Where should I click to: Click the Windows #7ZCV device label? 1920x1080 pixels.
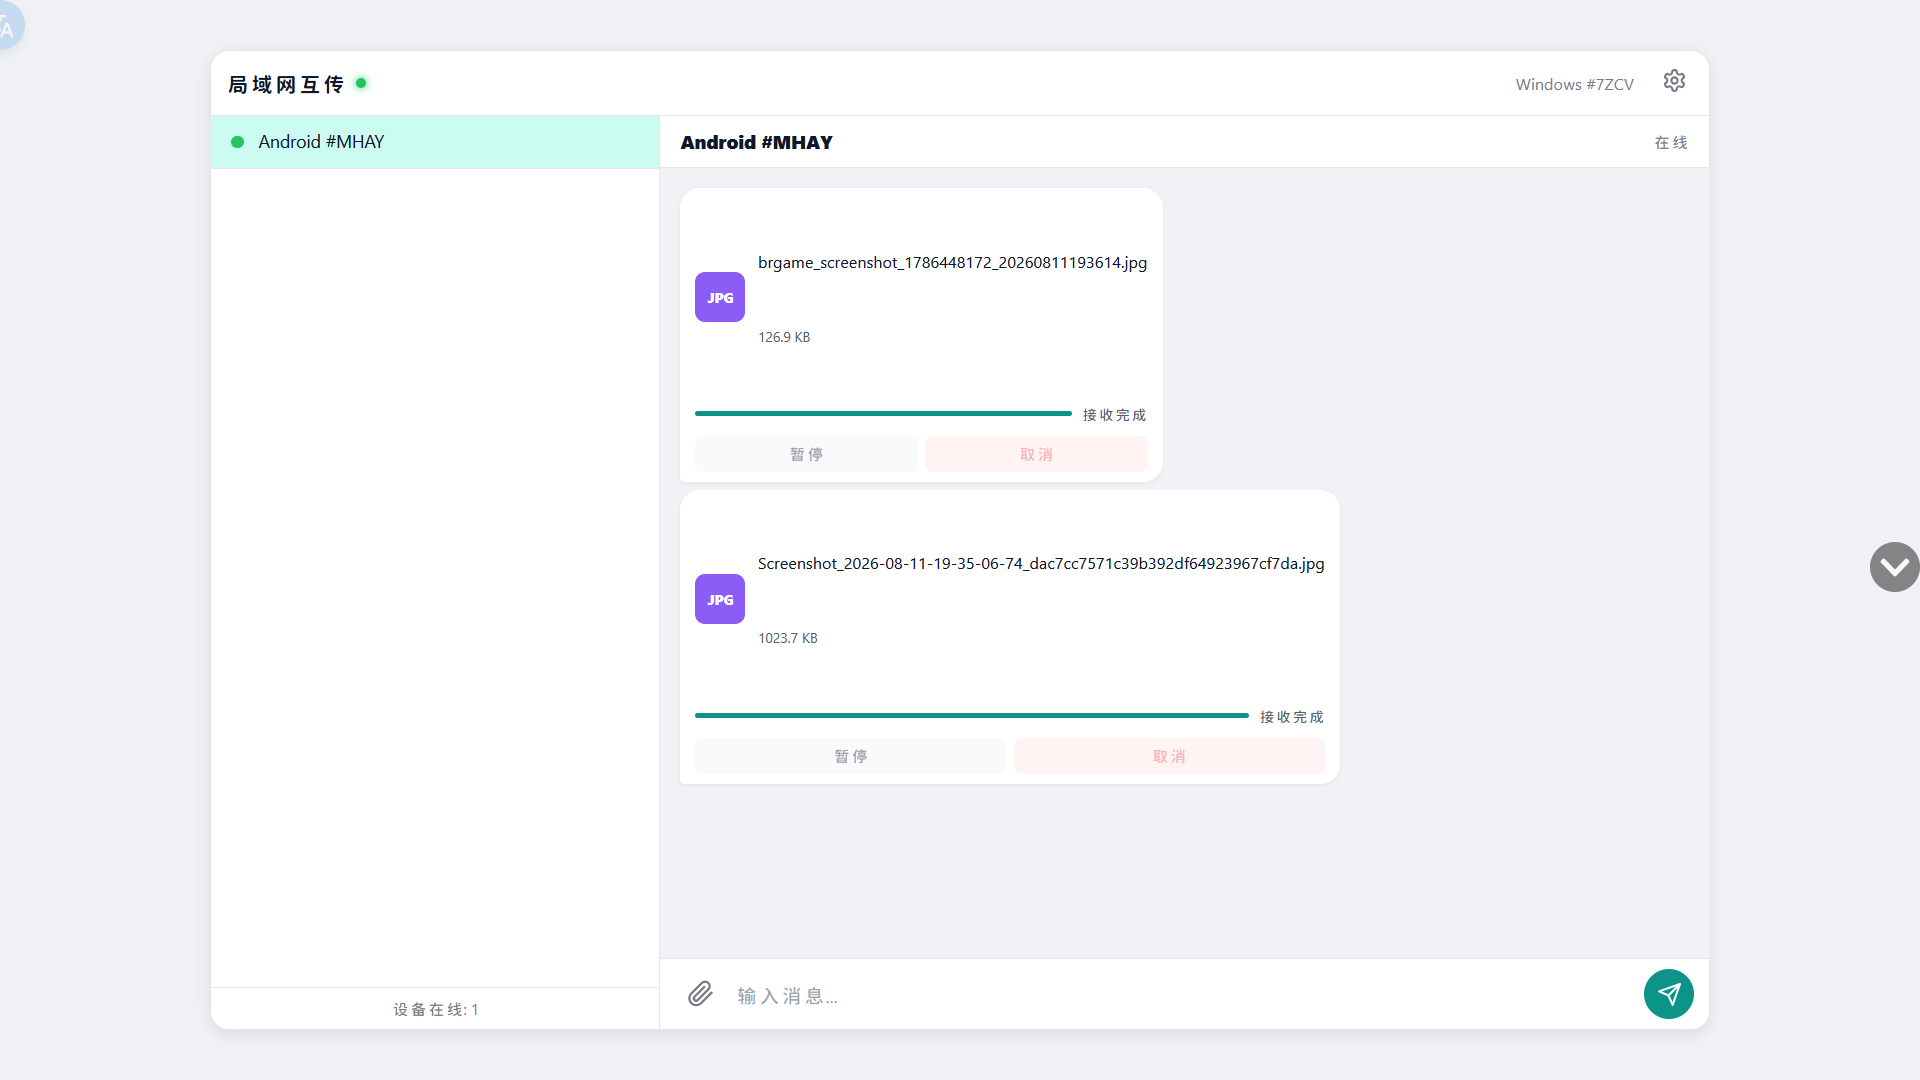click(1574, 84)
